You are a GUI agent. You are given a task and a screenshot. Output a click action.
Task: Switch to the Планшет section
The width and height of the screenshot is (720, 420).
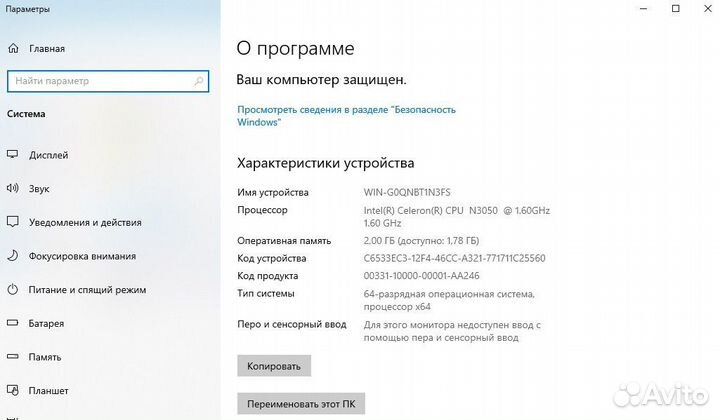tap(48, 391)
